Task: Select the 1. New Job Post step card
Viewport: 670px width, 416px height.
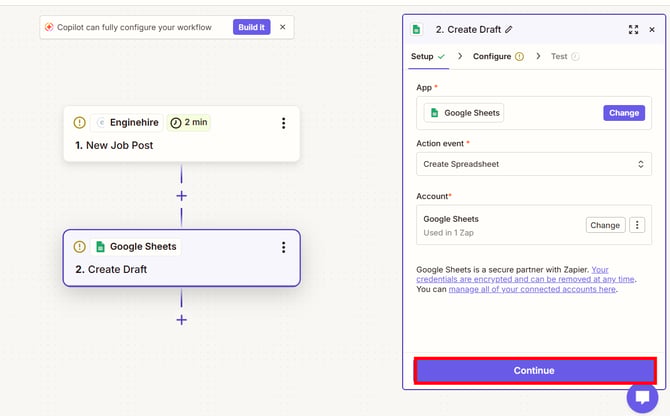Action: tap(182, 134)
